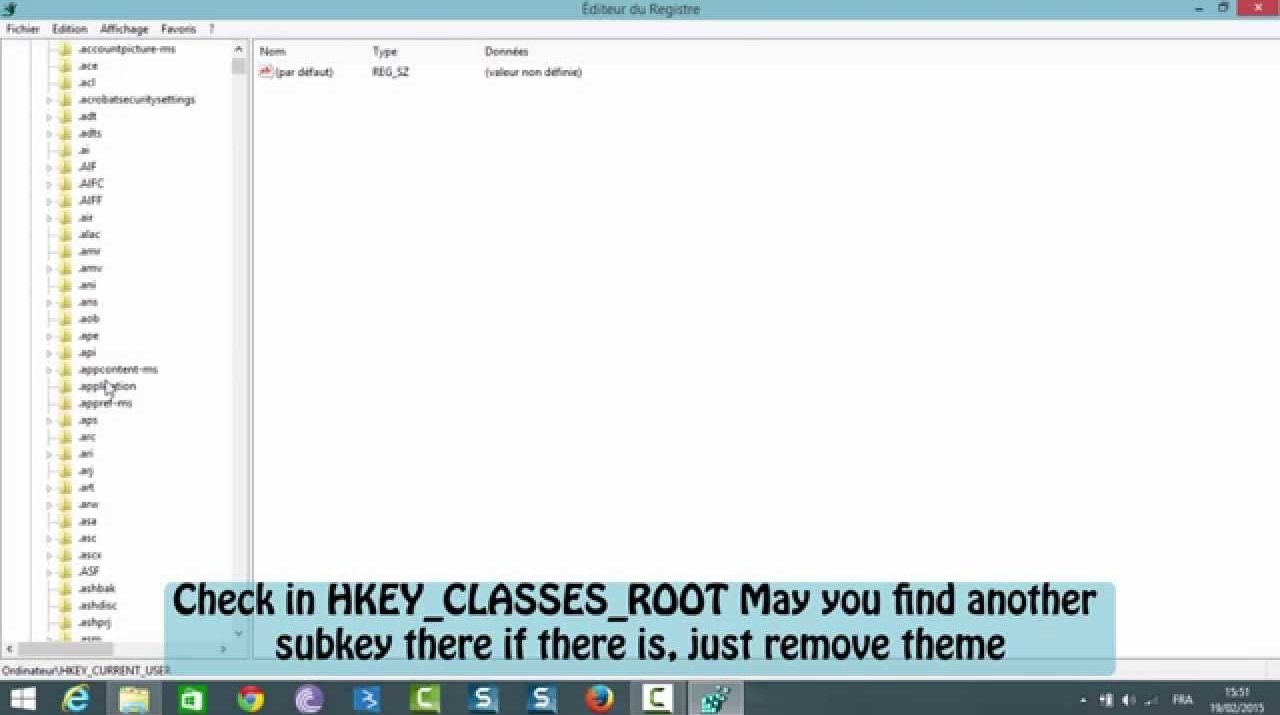
Task: Click the (par défaut) registry value icon
Action: pos(266,72)
